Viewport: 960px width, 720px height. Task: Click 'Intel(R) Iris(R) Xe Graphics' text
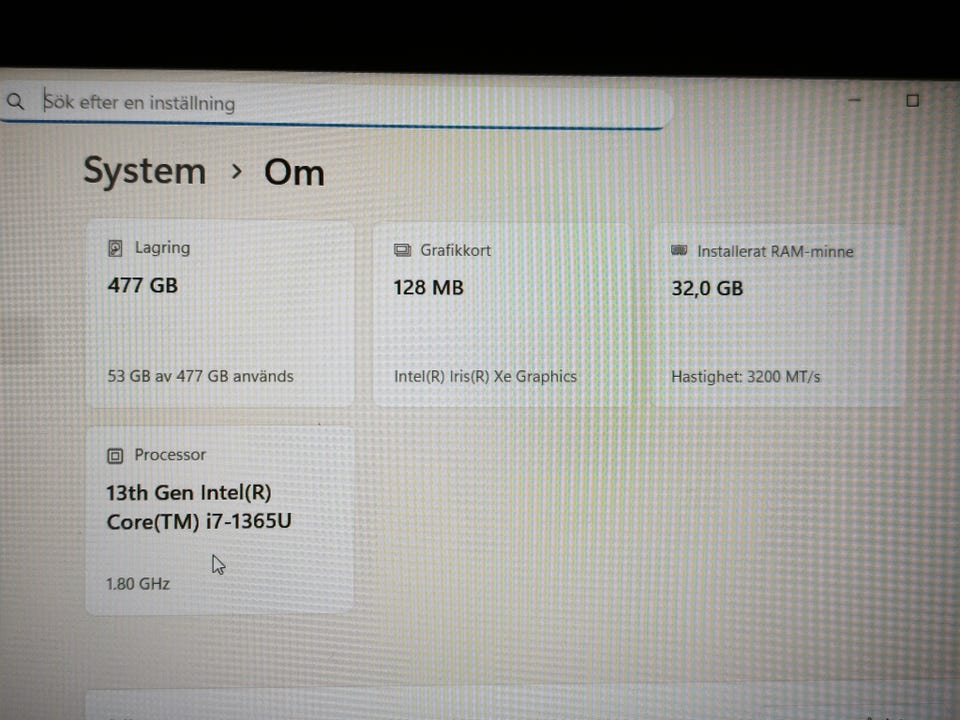486,376
